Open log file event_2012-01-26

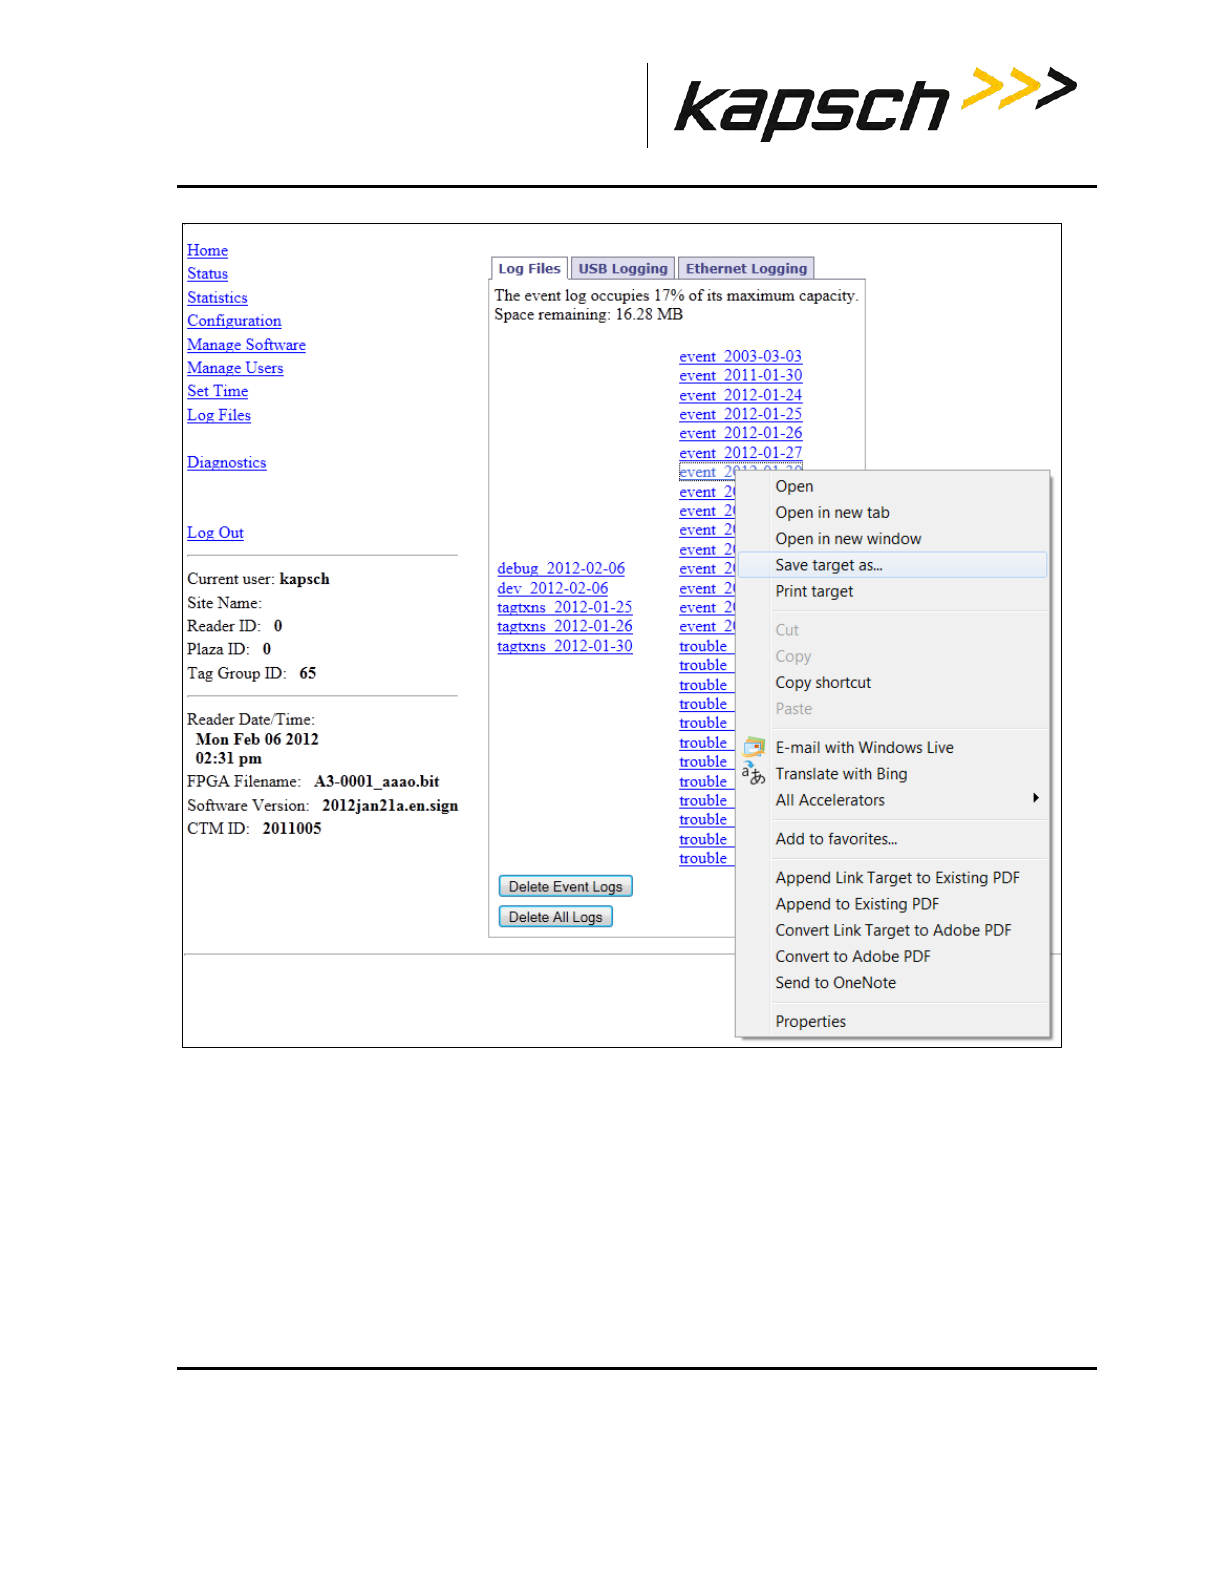740,433
